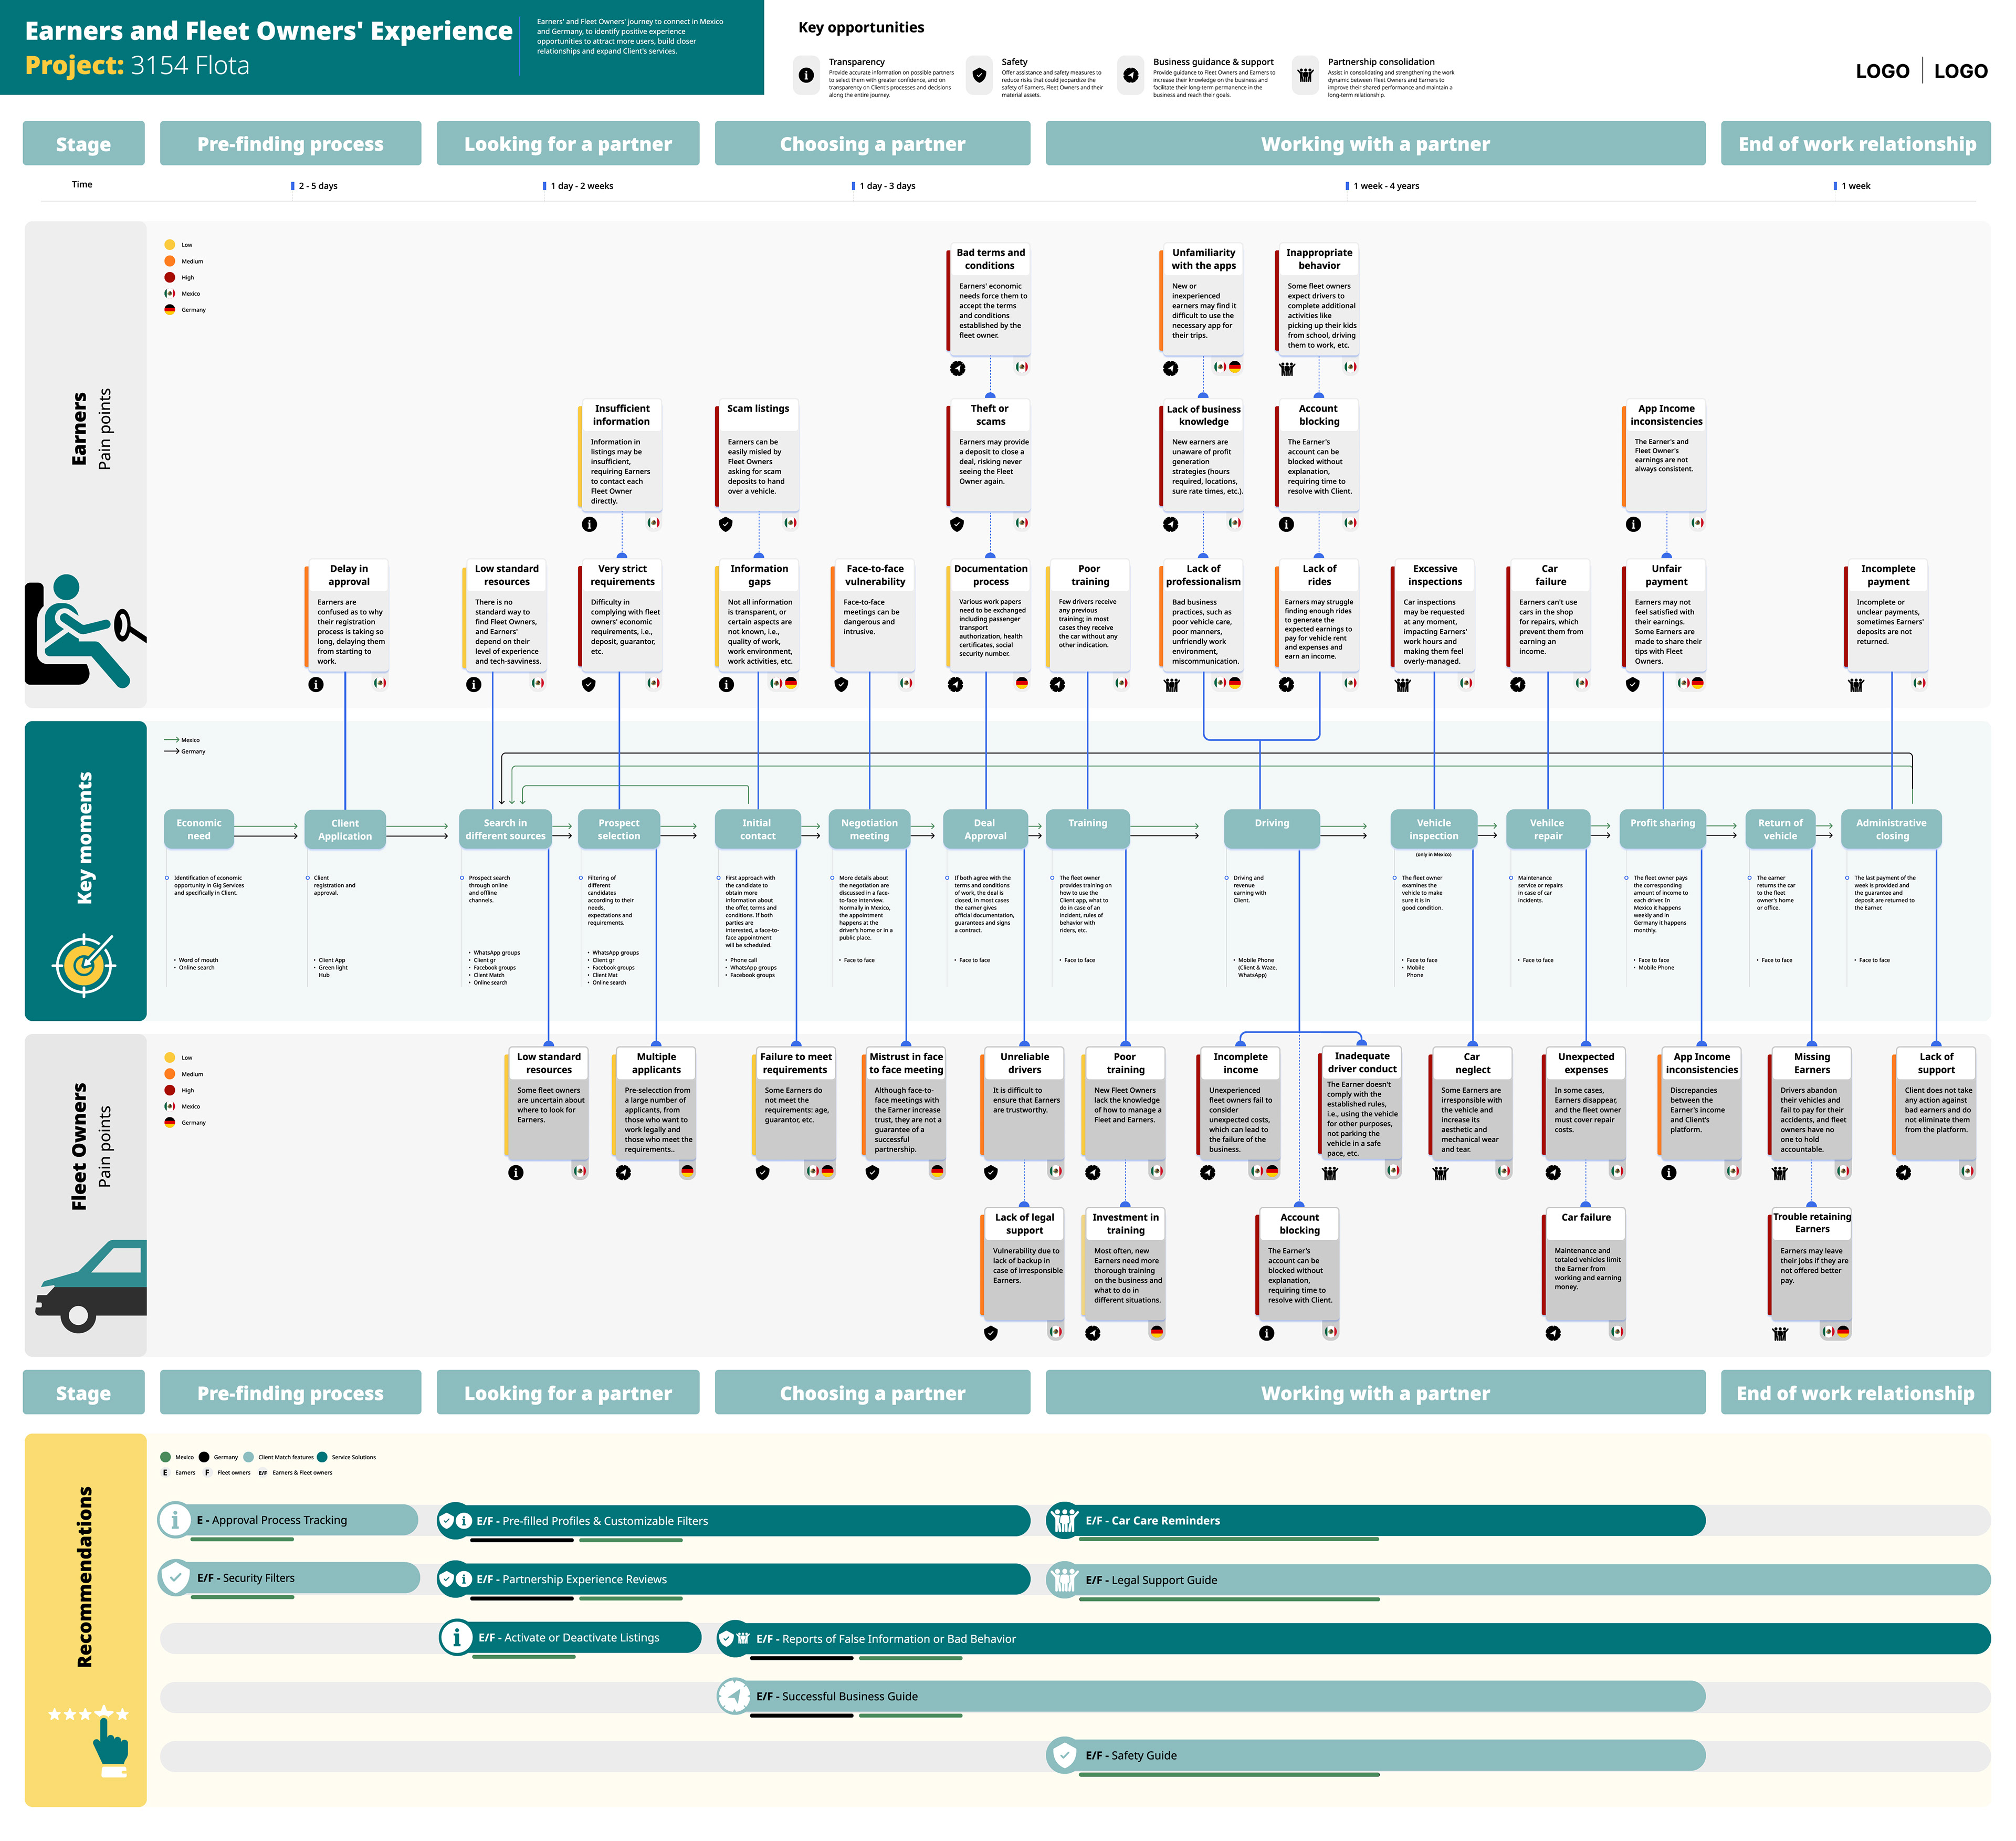Click the Partnership consolidation people icon

point(1305,75)
